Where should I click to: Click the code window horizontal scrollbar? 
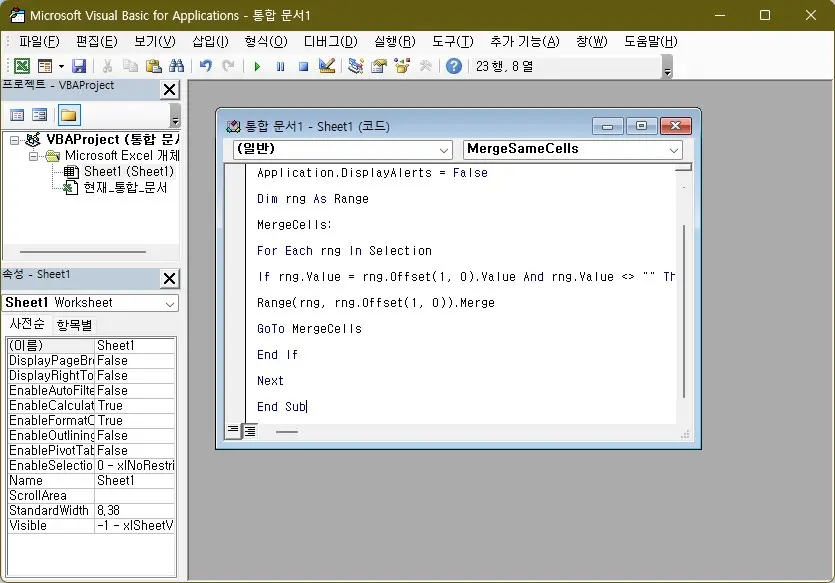coord(286,432)
